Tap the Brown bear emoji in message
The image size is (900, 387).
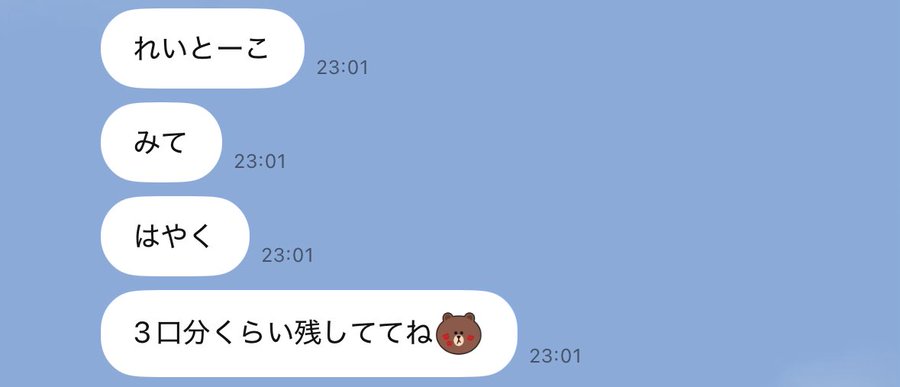click(459, 334)
